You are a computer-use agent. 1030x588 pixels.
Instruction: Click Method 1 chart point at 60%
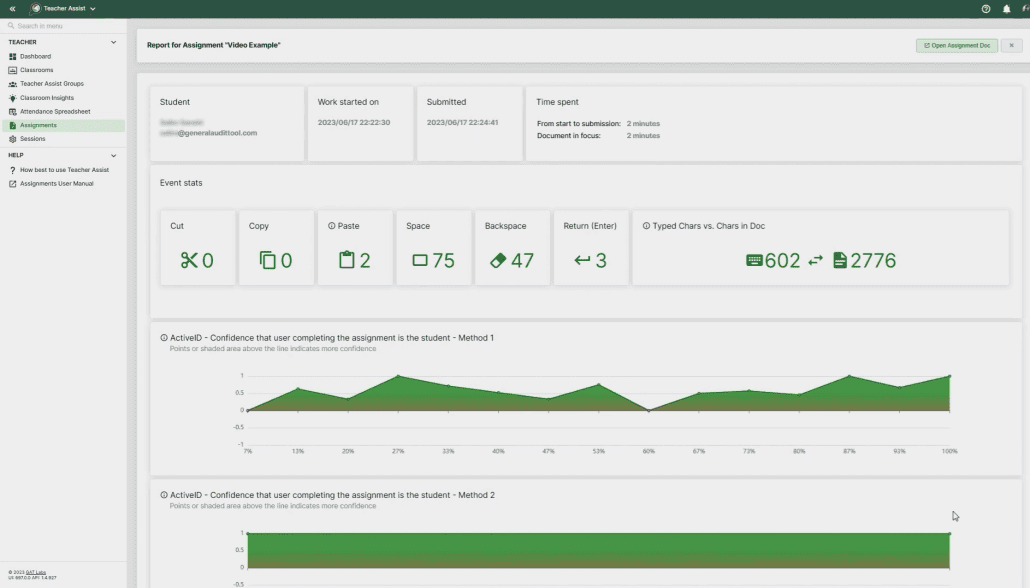(x=649, y=410)
